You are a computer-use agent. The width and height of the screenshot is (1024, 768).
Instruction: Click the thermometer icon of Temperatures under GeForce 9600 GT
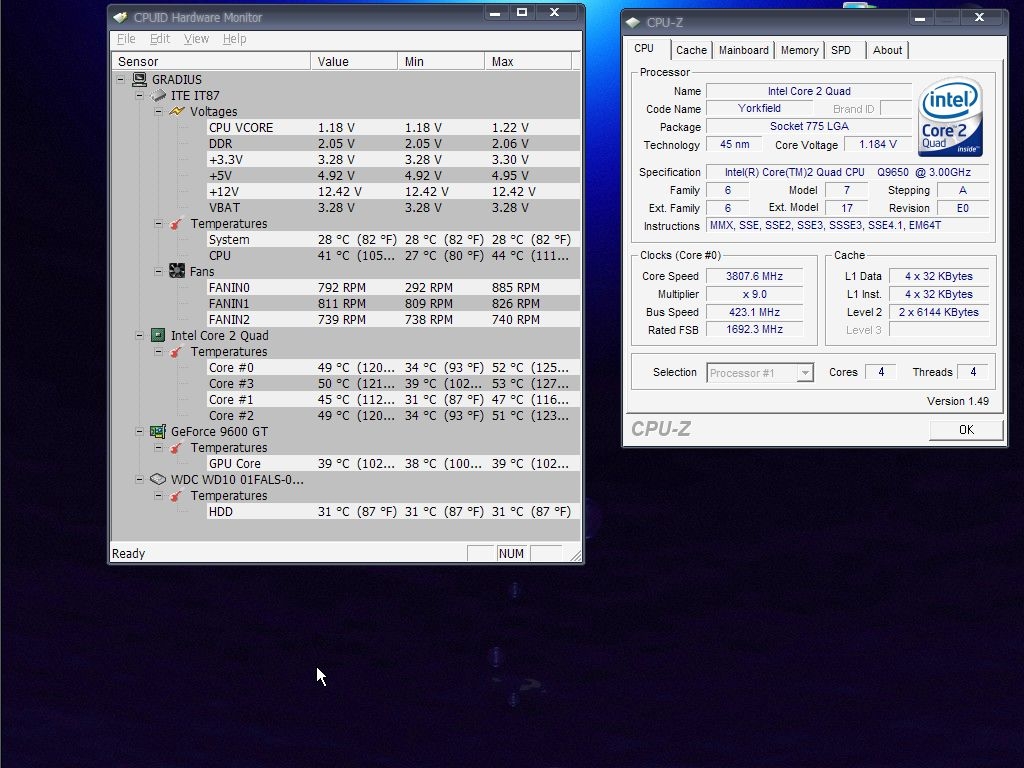pos(177,447)
